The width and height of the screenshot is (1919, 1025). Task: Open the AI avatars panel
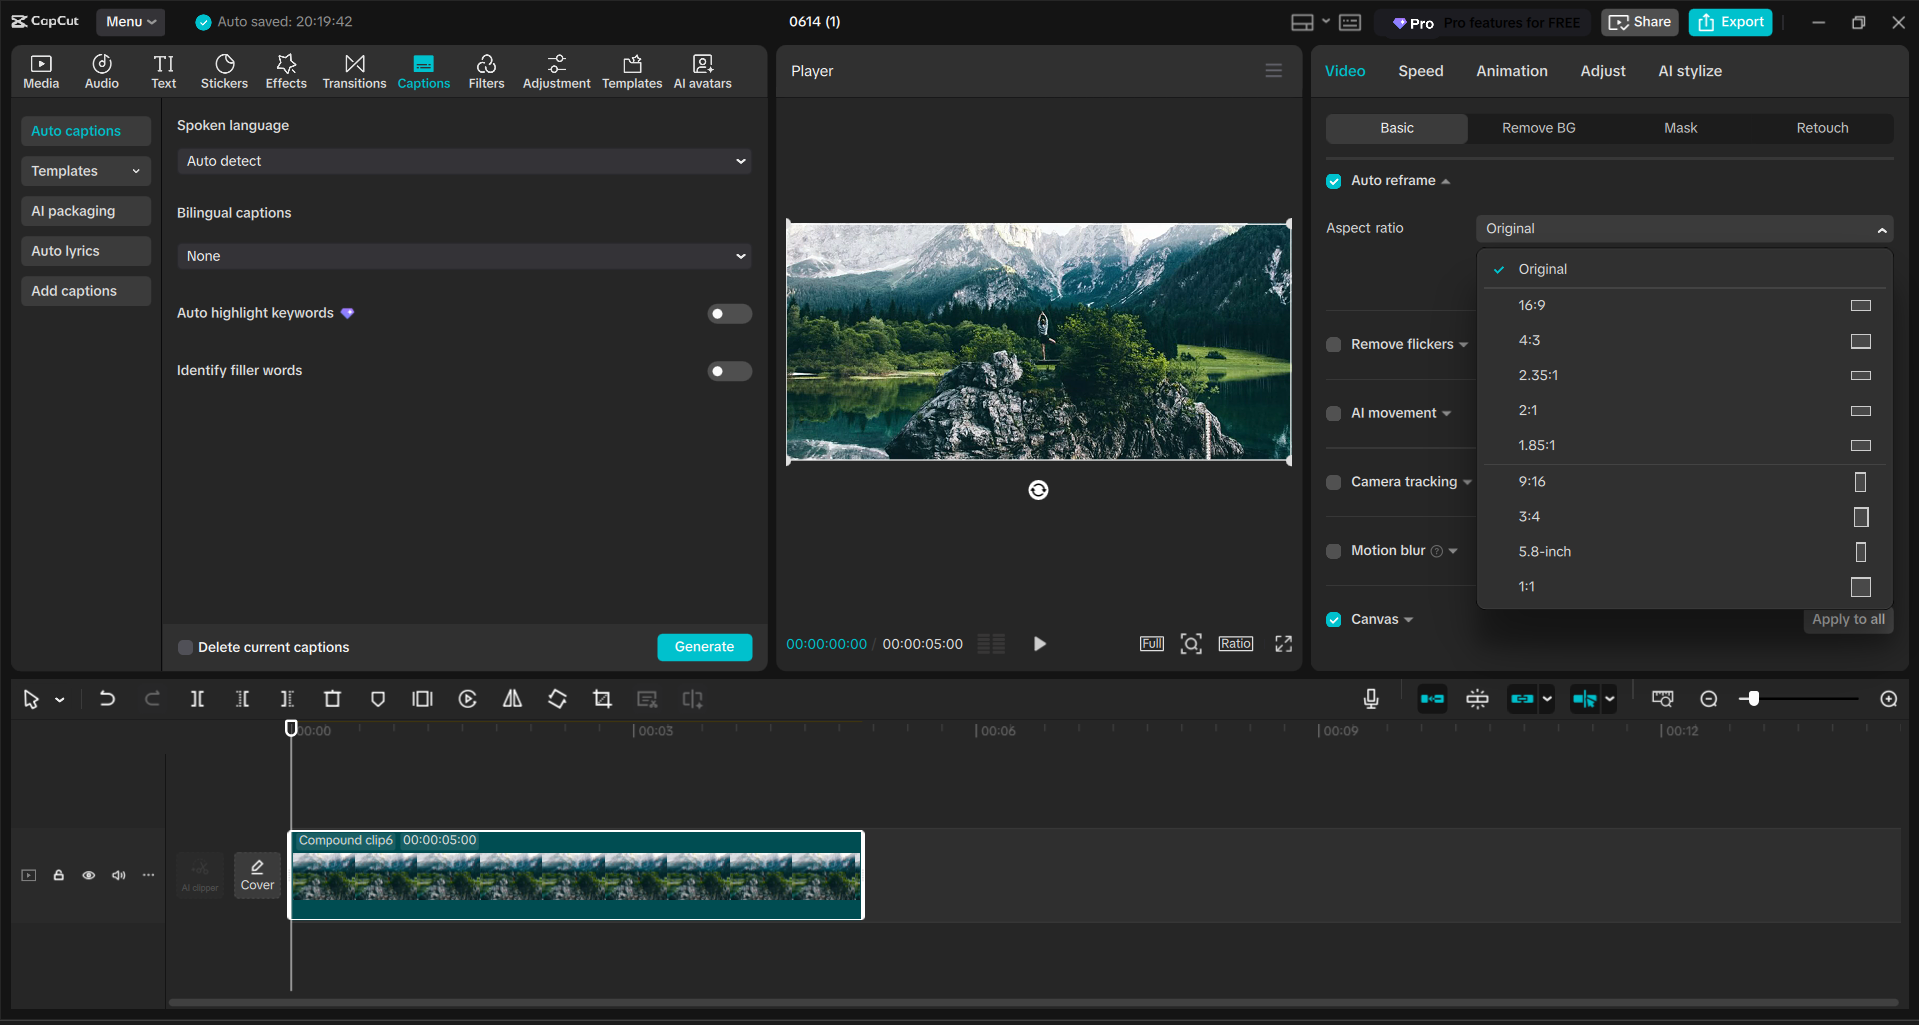click(701, 70)
